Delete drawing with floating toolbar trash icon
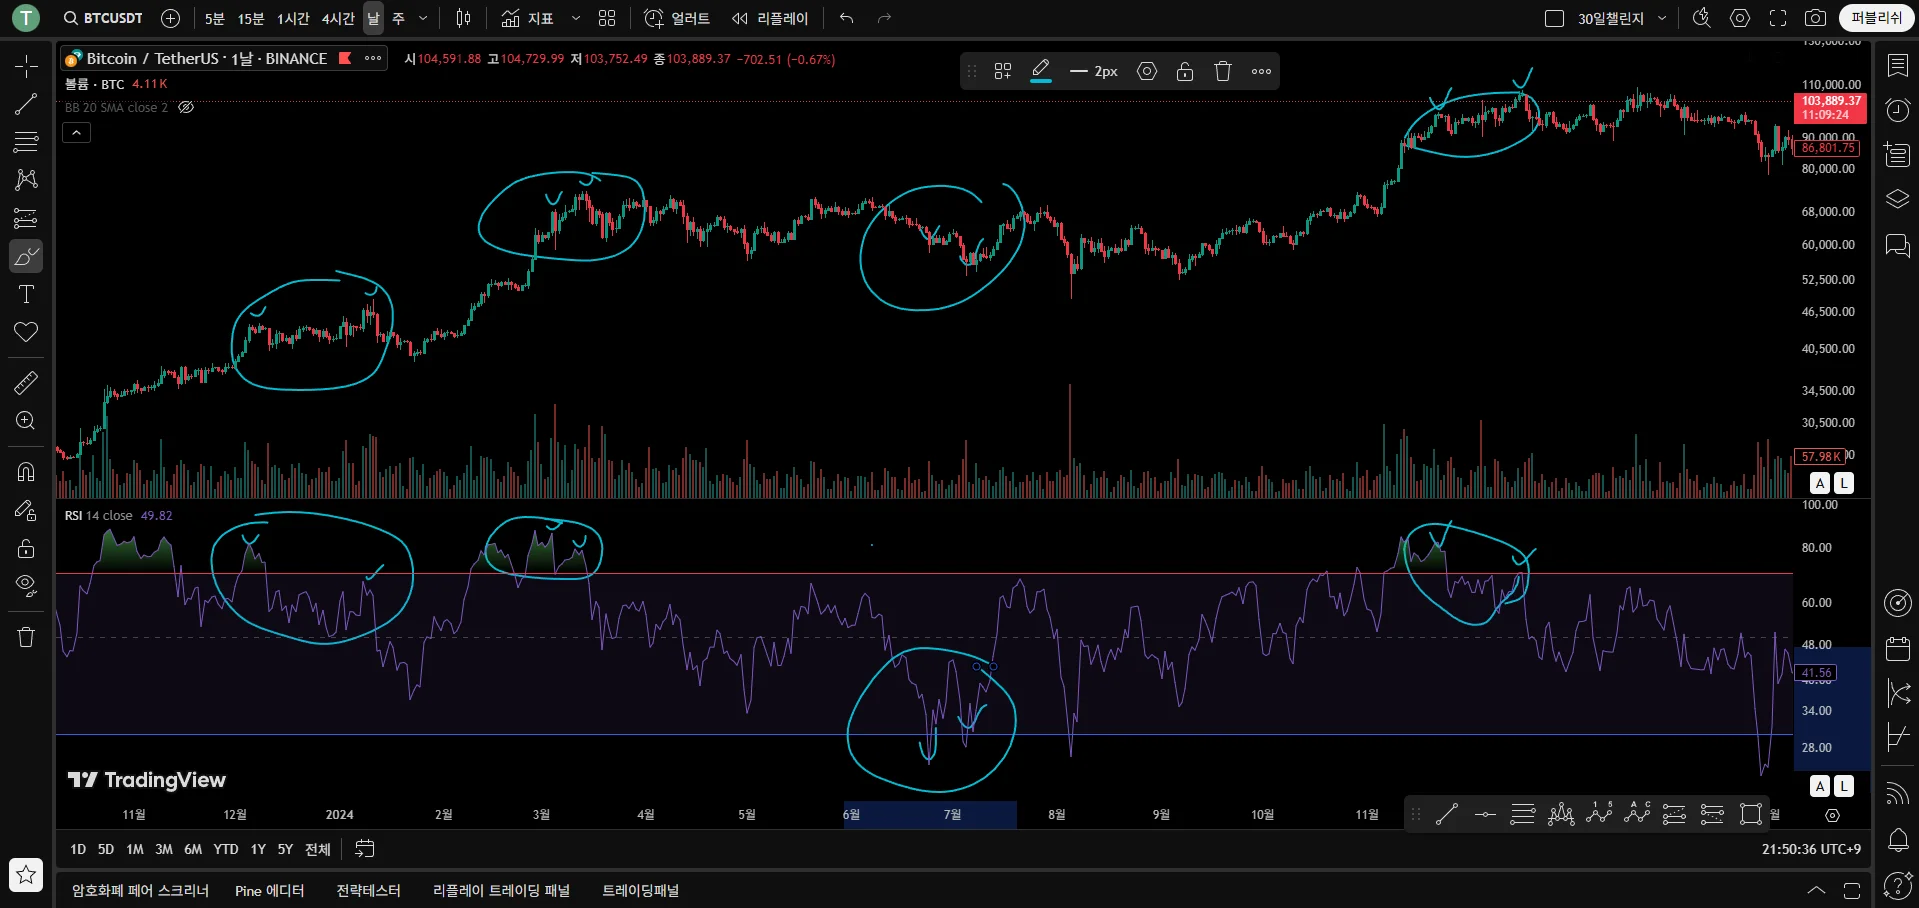 click(1222, 71)
